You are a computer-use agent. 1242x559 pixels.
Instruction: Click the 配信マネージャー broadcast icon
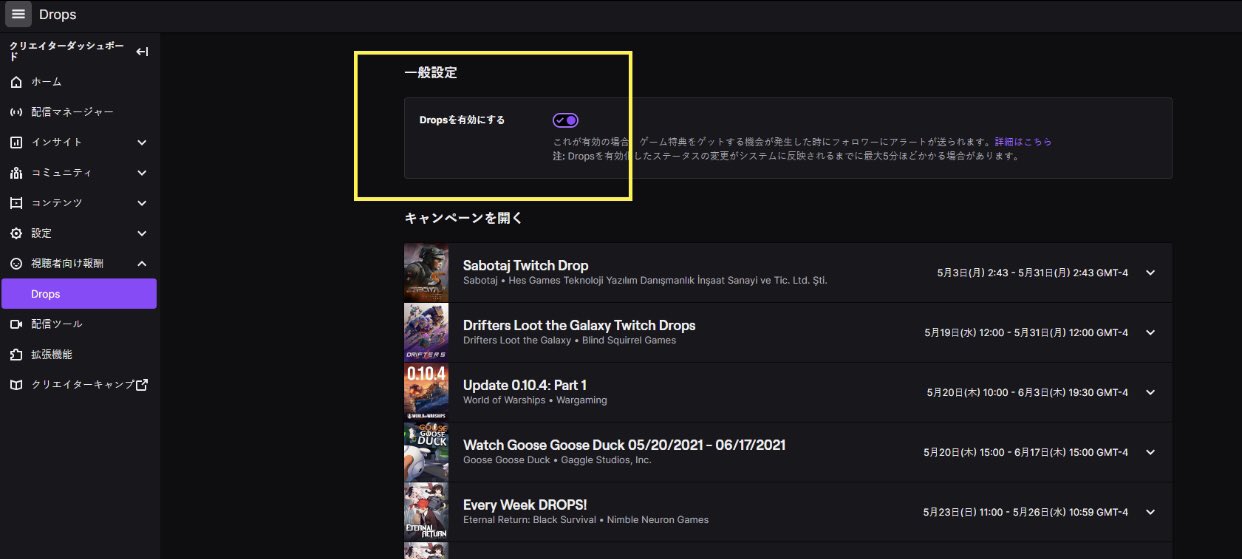pos(16,112)
